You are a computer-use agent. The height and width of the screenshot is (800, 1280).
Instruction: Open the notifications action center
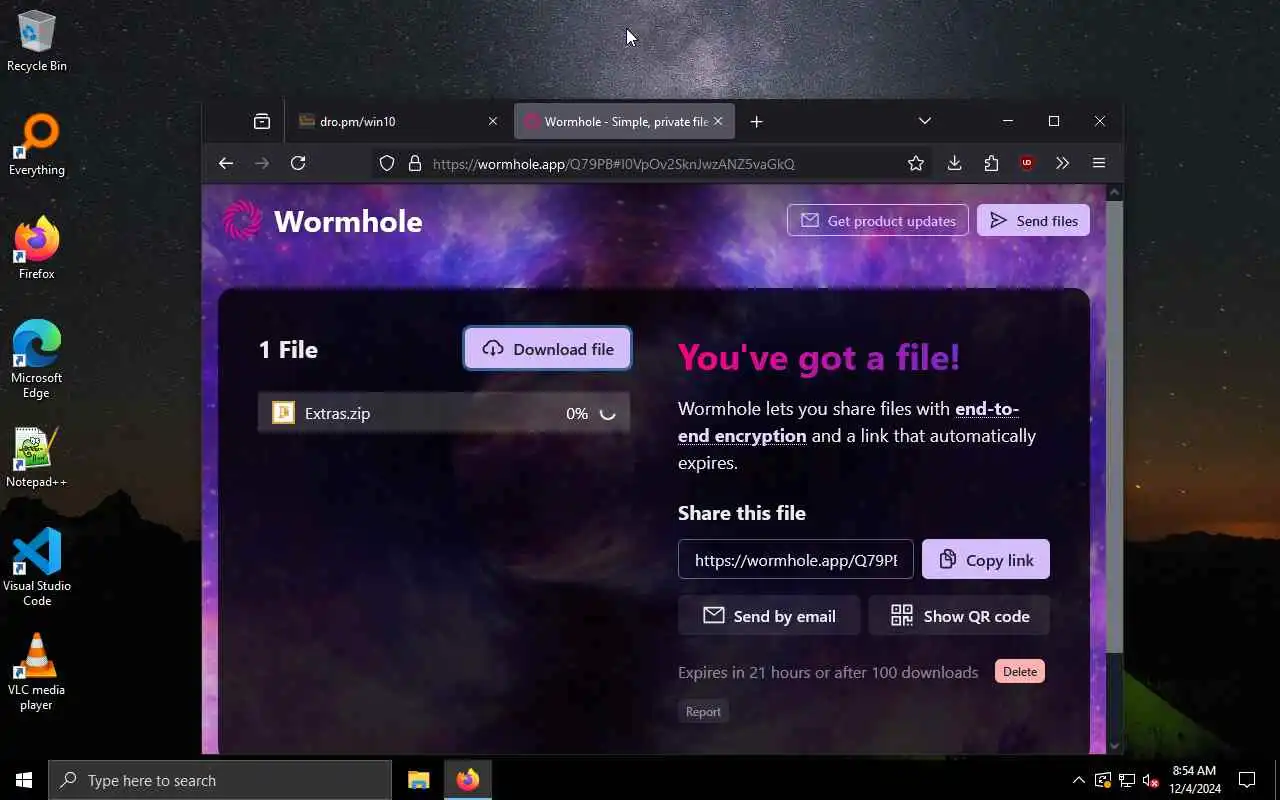[x=1247, y=780]
